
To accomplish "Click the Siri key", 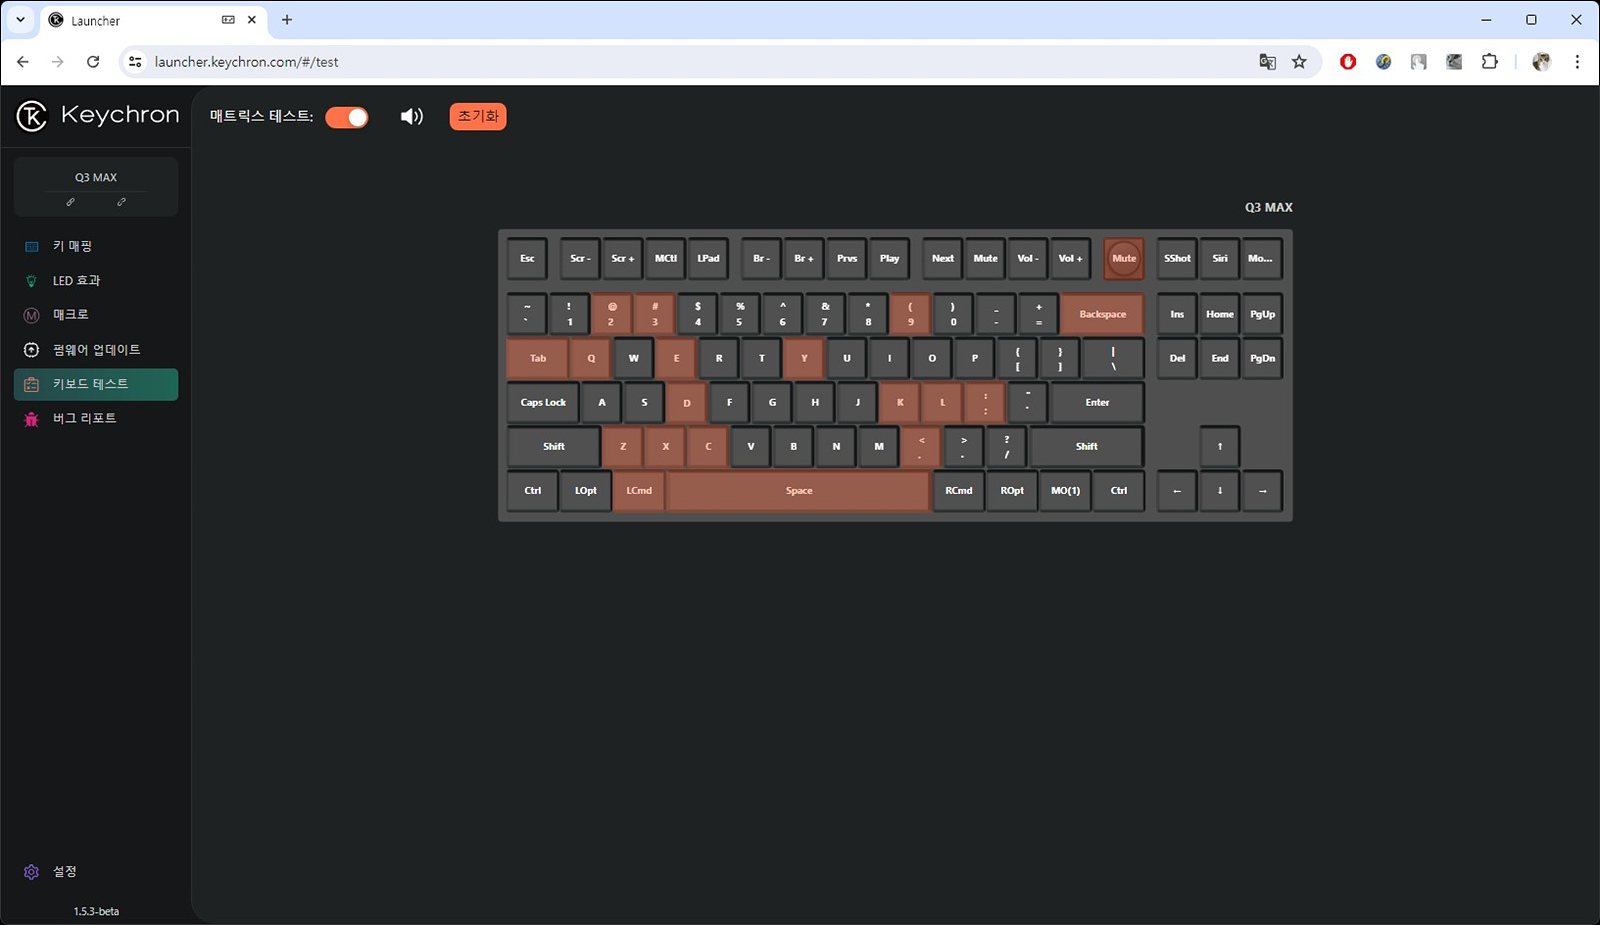I will [1220, 259].
